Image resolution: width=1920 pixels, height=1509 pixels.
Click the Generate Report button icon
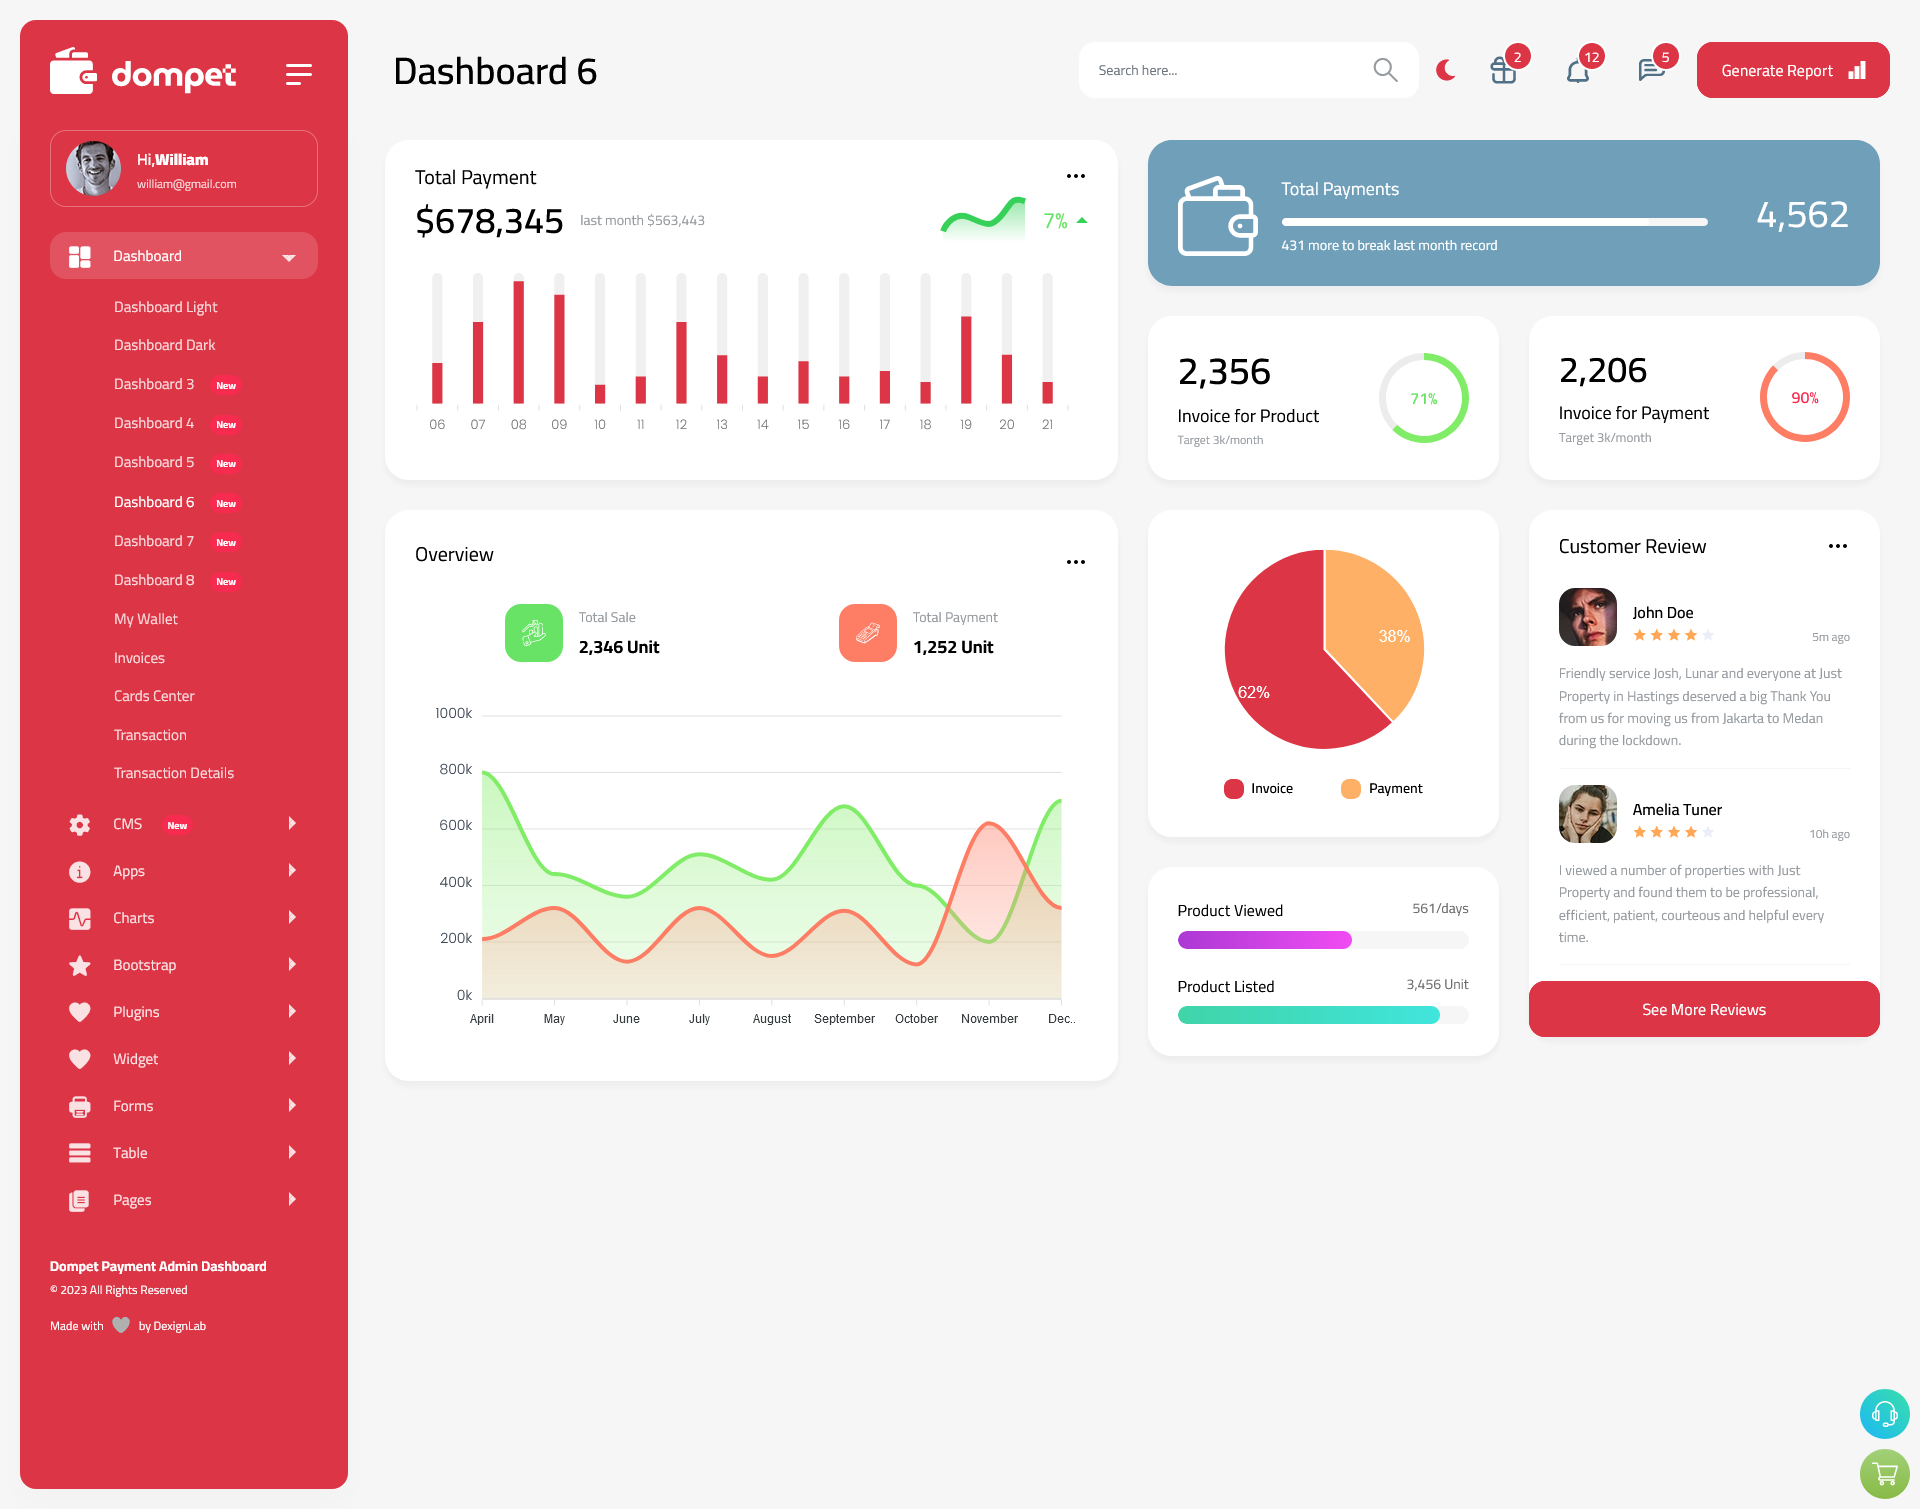point(1856,69)
